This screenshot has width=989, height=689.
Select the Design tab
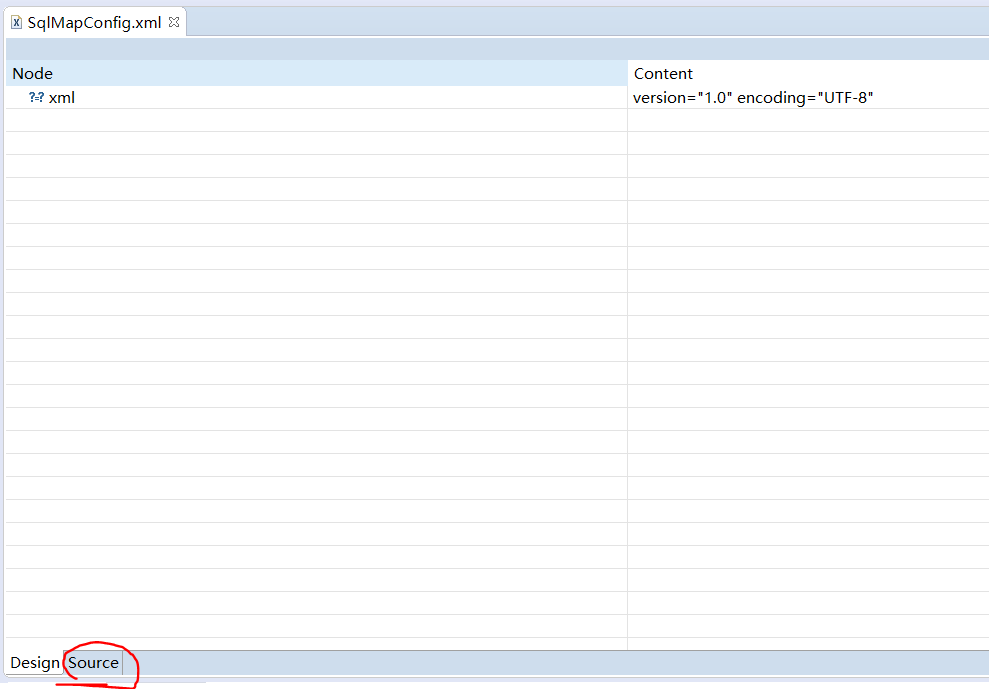pyautogui.click(x=35, y=662)
